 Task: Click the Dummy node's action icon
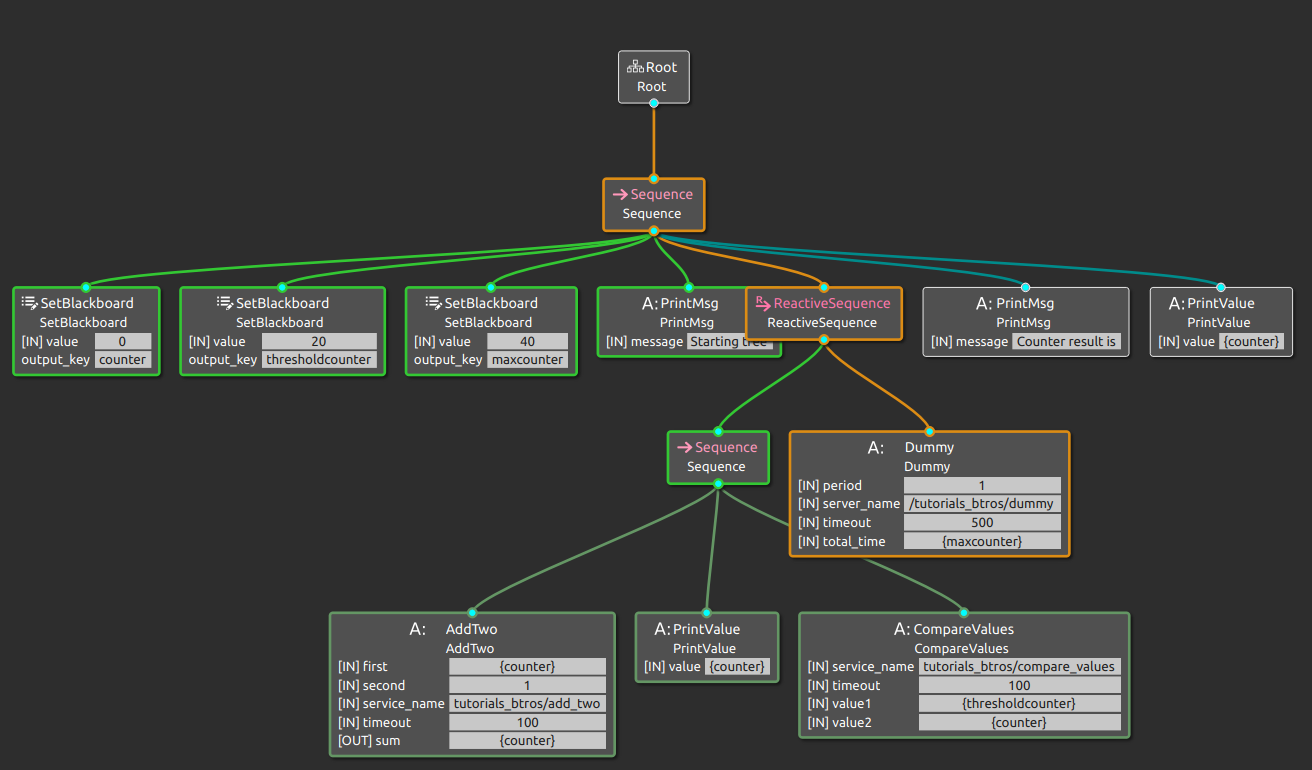click(x=875, y=448)
